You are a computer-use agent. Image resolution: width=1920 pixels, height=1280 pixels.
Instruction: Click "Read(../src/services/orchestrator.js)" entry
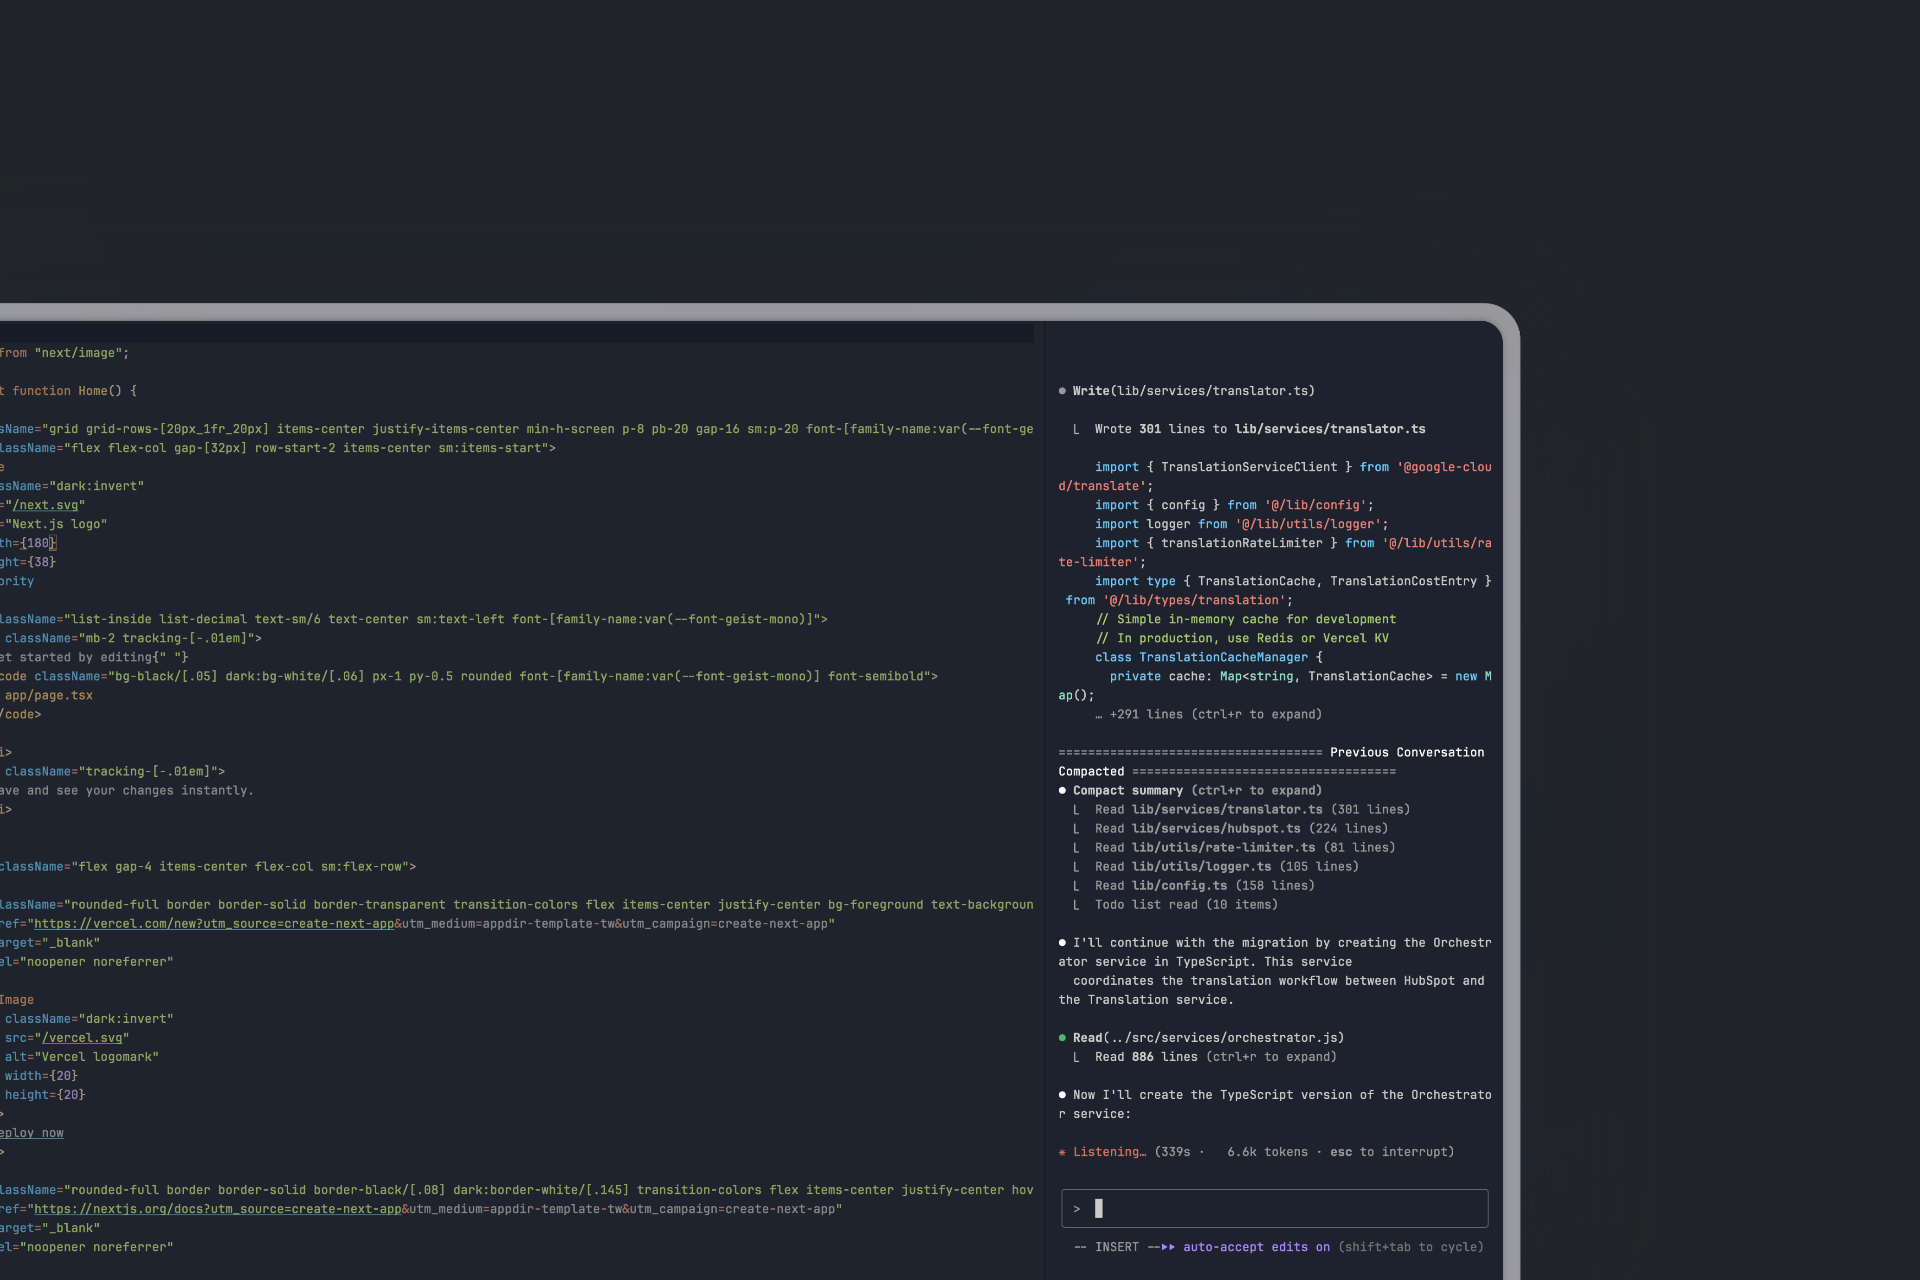tap(1201, 1038)
